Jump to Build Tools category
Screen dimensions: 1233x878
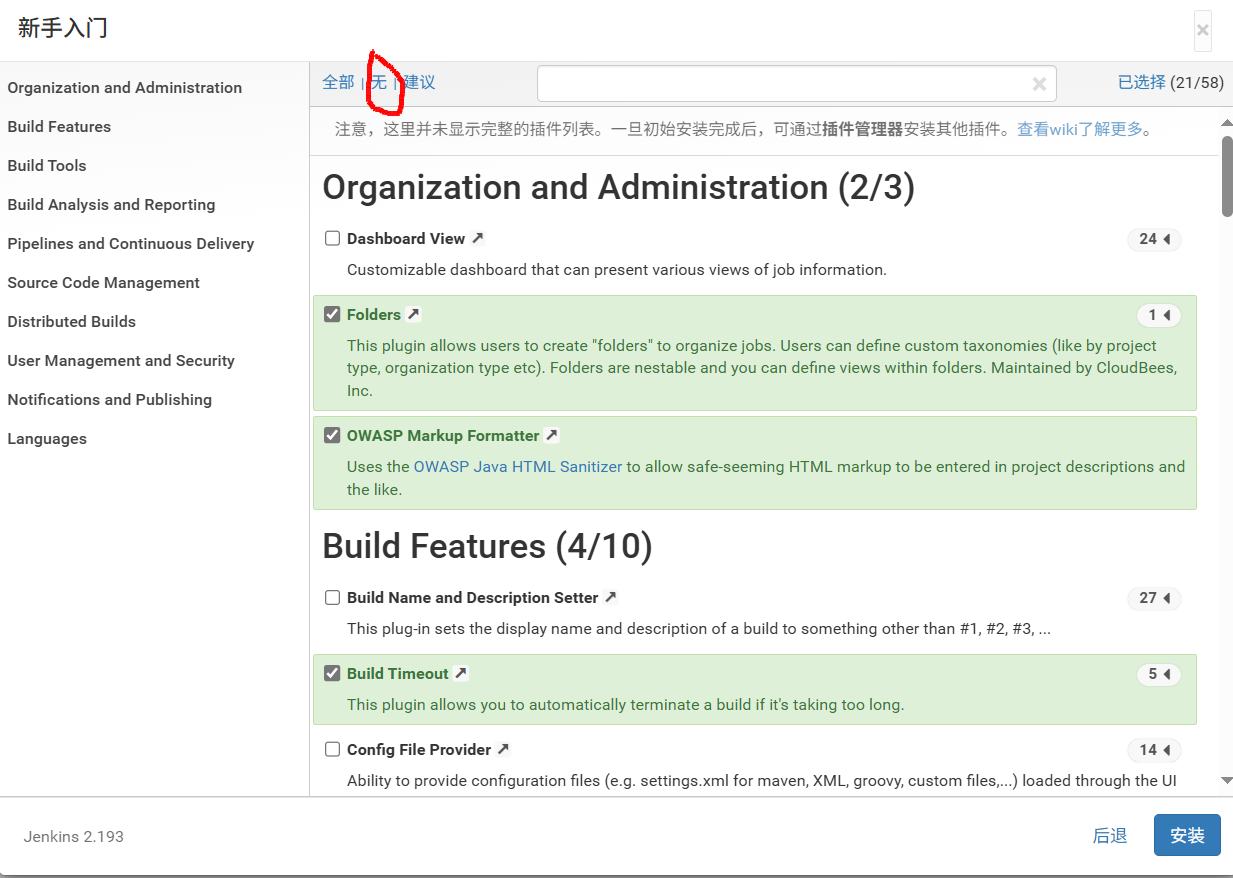[47, 166]
